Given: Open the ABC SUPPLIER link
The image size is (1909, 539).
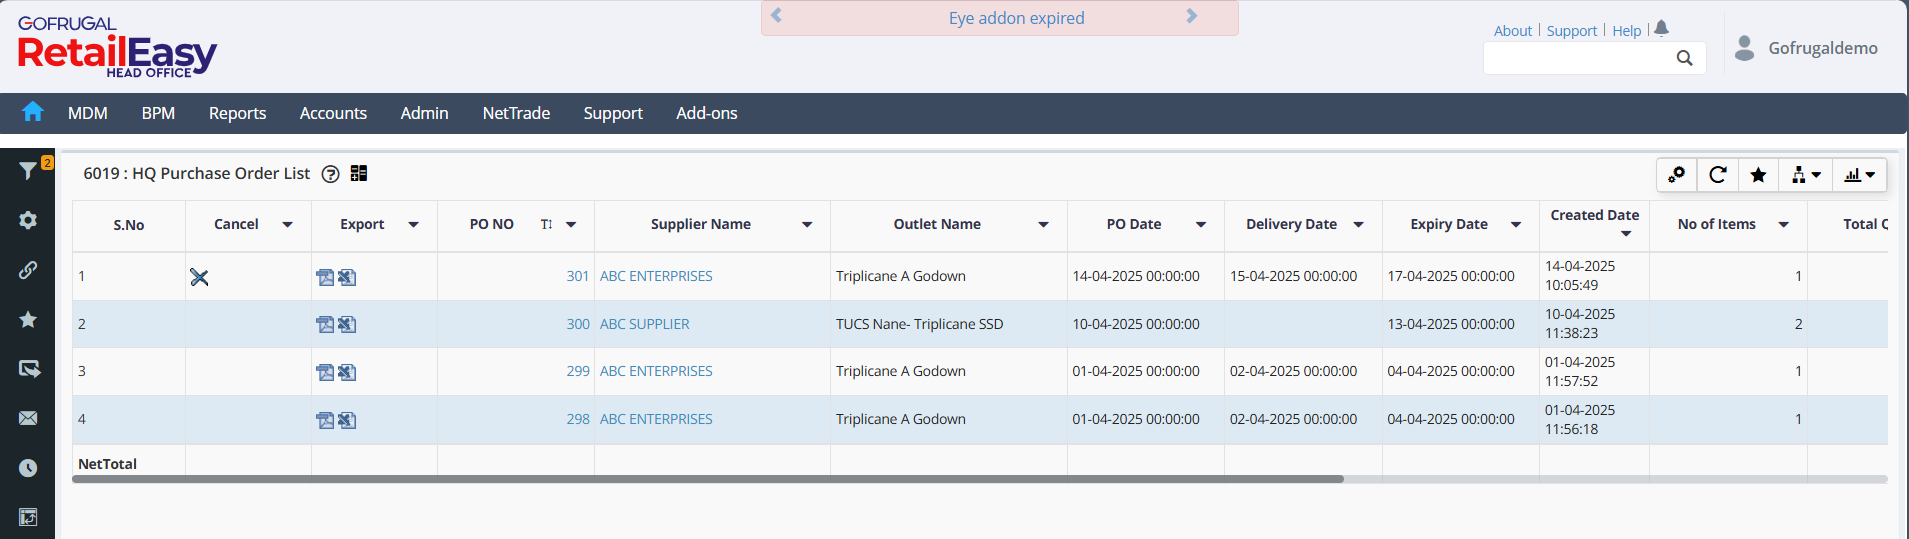Looking at the screenshot, I should (644, 324).
